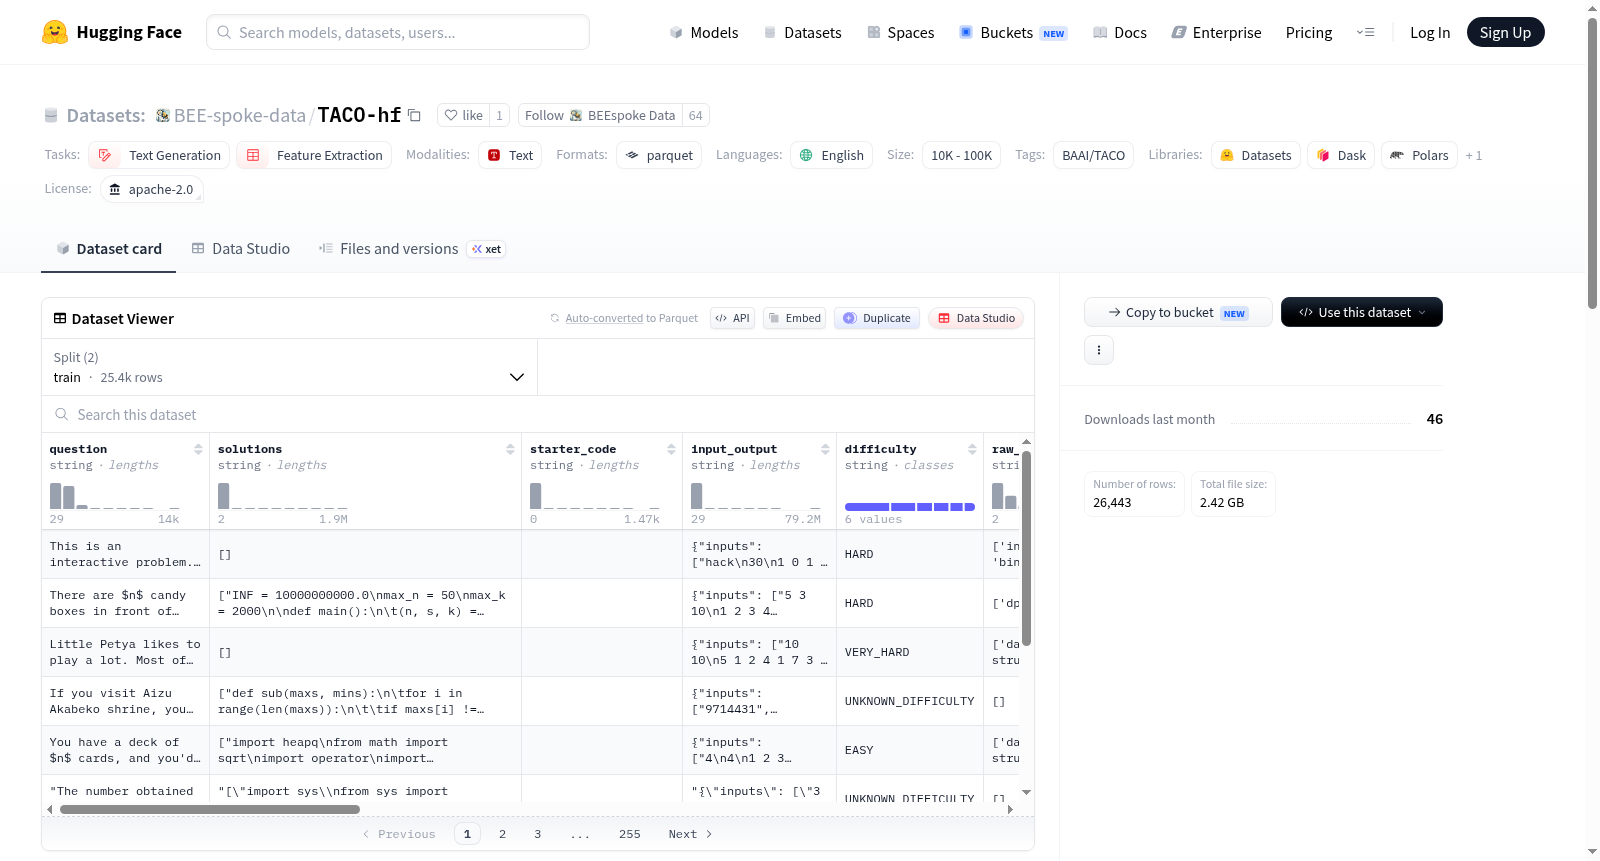Open the BEE-spoke-data organization link

tap(240, 115)
